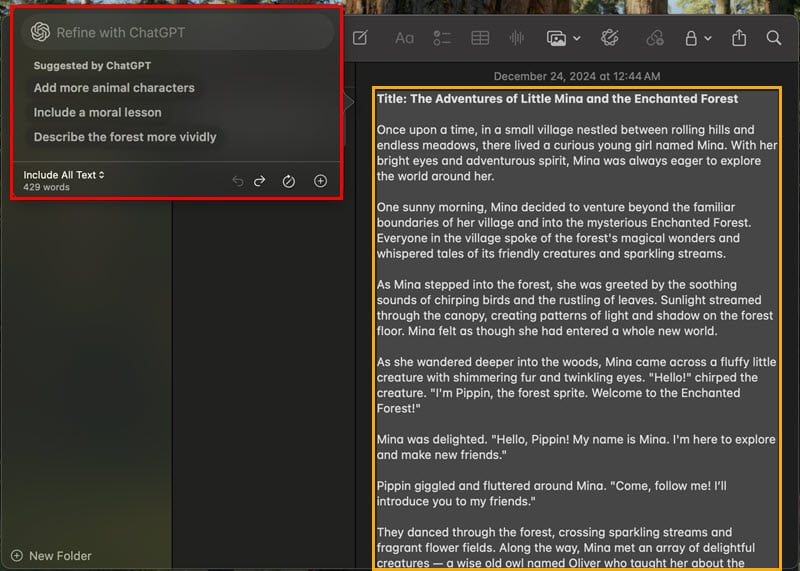
Task: Open the Apple Intelligence writing tools icon
Action: pyautogui.click(x=610, y=39)
